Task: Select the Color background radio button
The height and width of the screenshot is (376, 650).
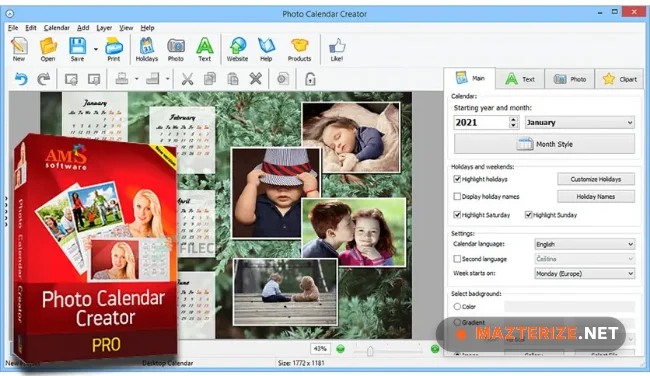Action: [457, 307]
